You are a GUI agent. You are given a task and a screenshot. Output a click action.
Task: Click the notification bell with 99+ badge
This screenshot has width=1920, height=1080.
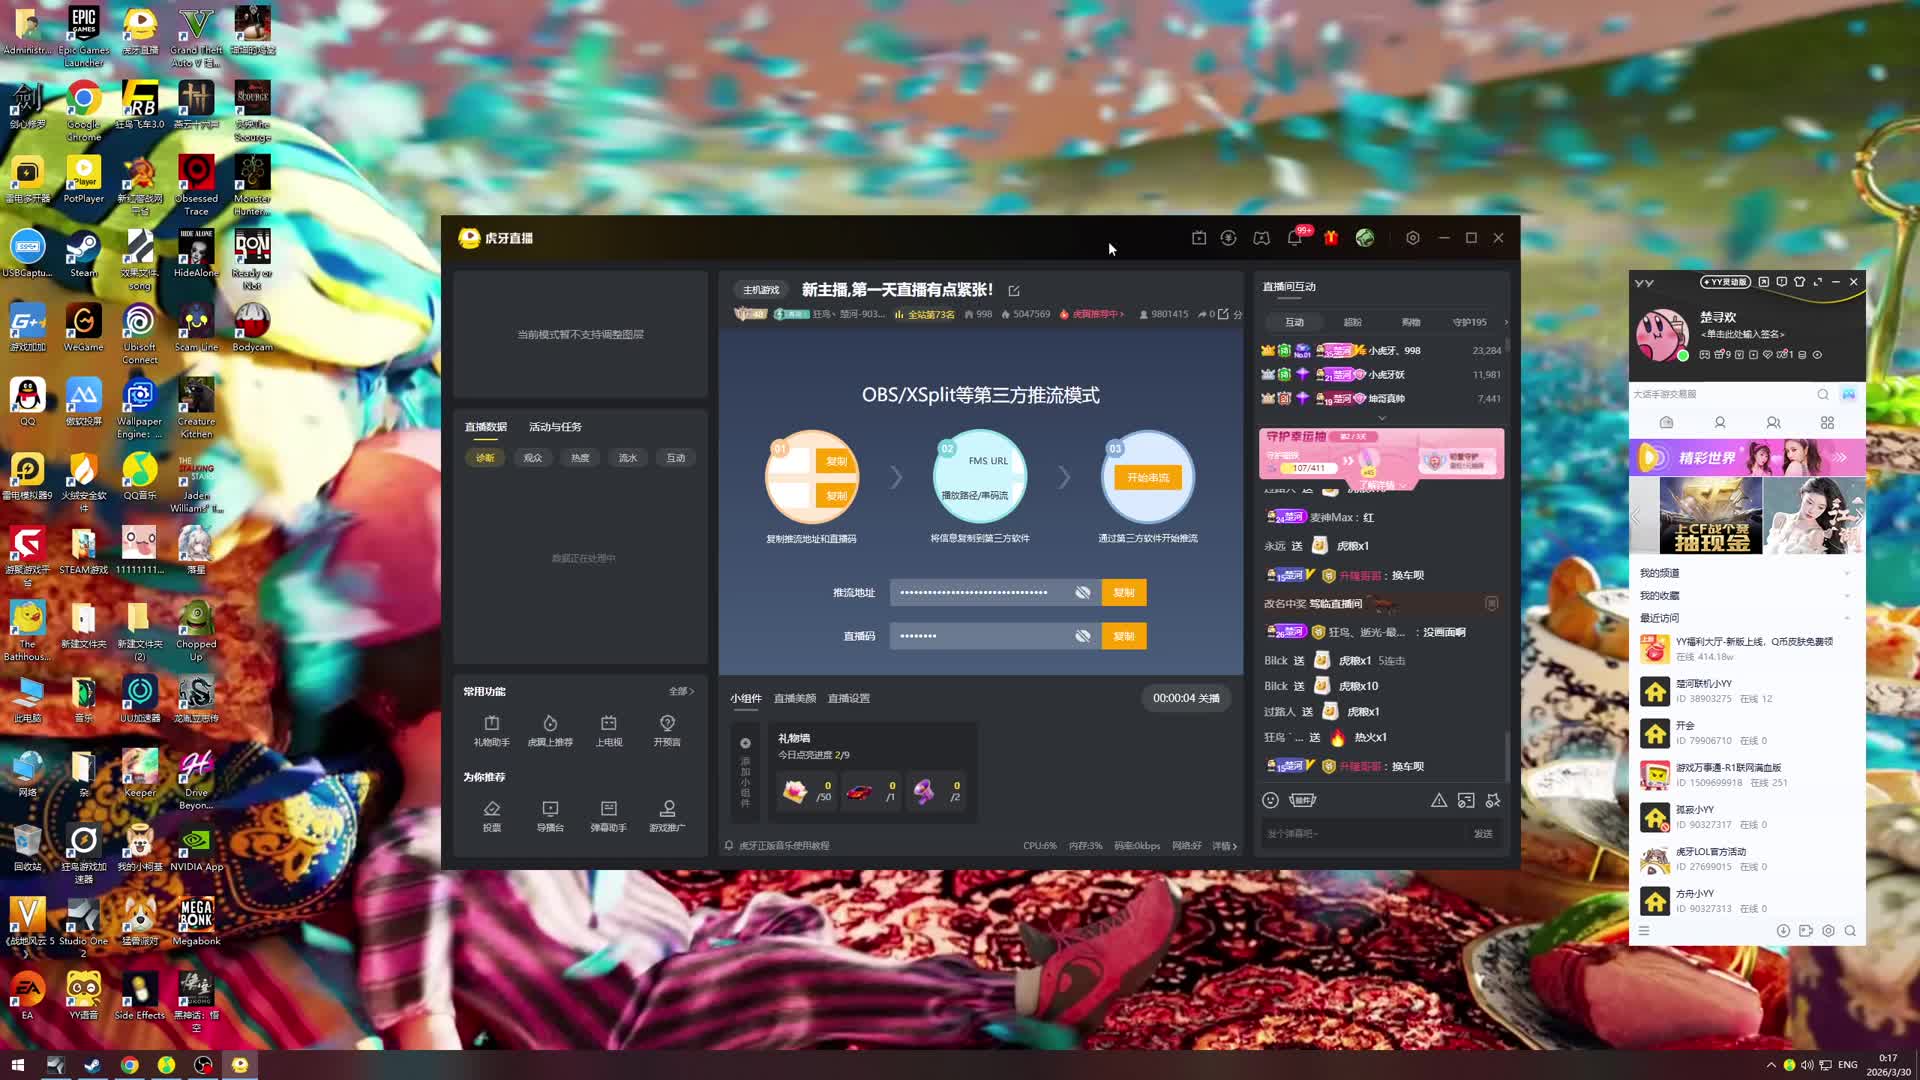1294,238
